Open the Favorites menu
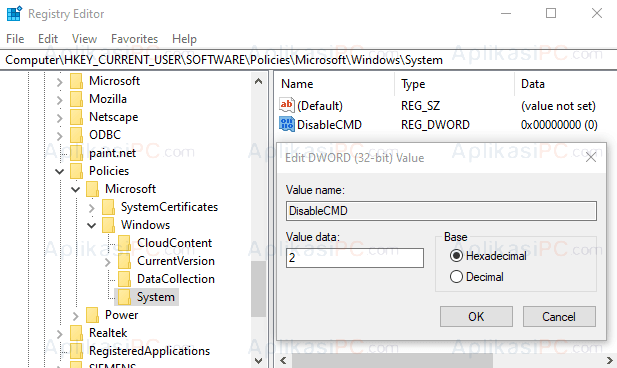 pyautogui.click(x=134, y=39)
